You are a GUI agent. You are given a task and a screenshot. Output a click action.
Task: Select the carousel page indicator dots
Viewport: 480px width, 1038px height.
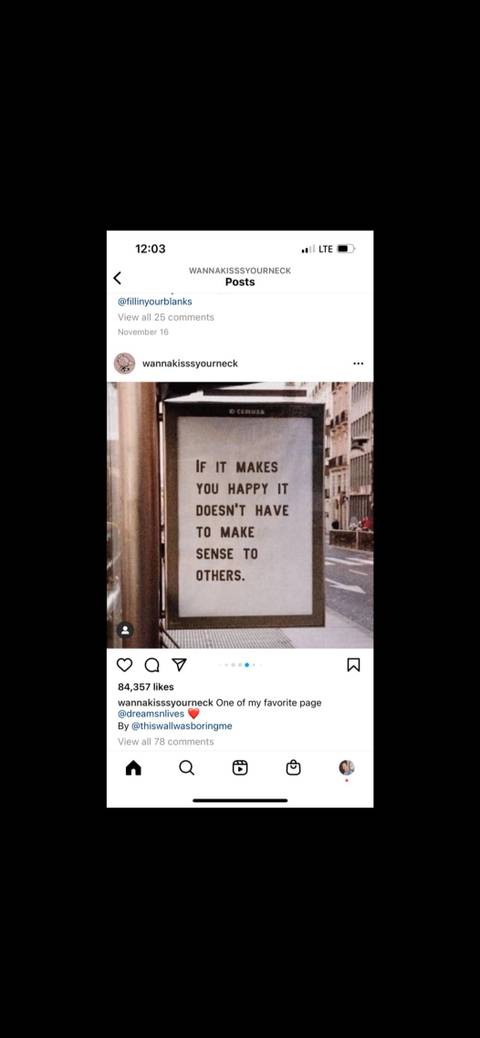tap(240, 665)
